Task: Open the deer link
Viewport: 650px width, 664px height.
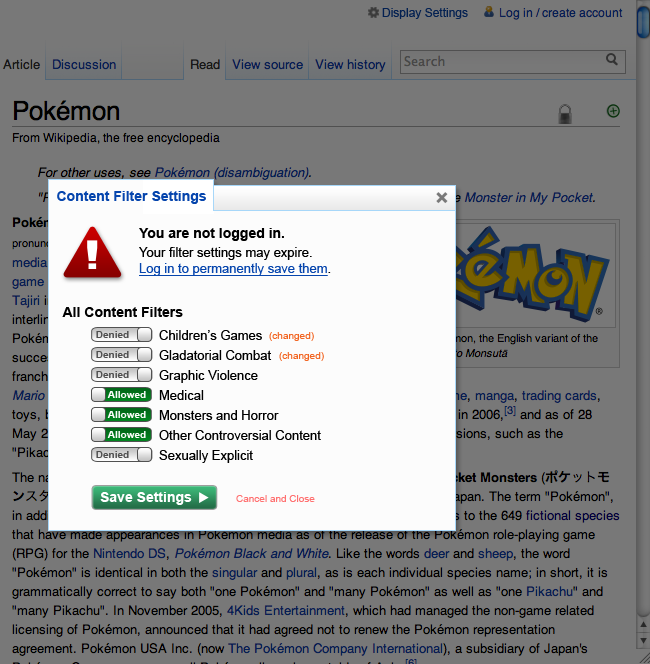Action: pos(436,553)
